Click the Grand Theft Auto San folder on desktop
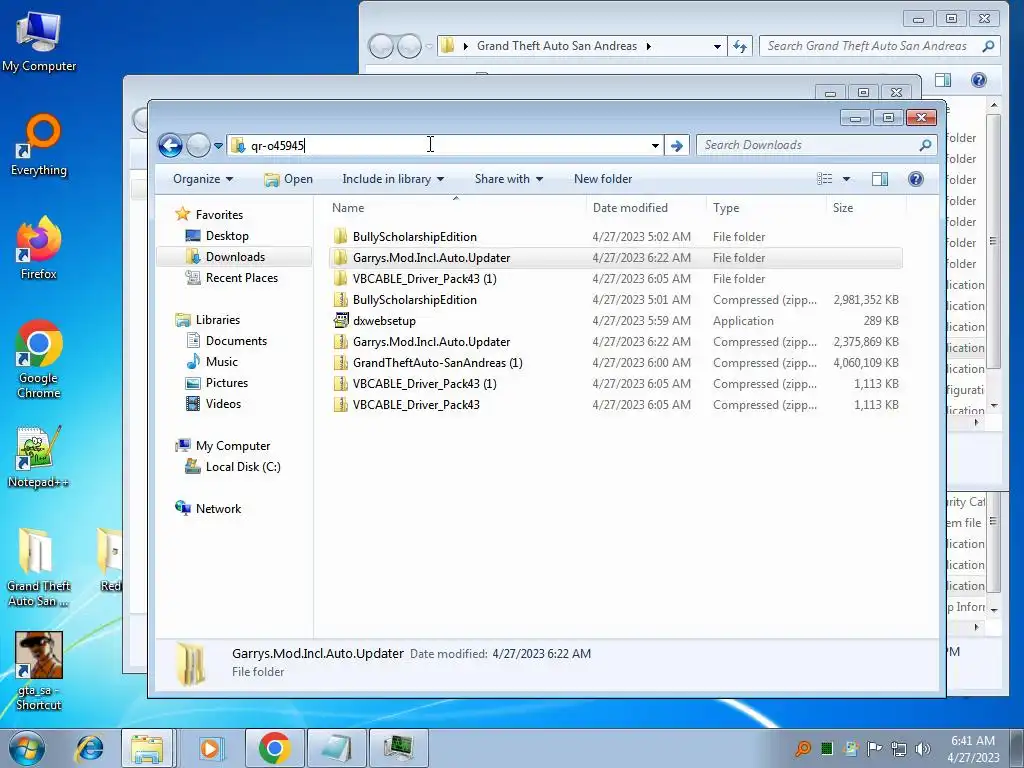 click(39, 568)
